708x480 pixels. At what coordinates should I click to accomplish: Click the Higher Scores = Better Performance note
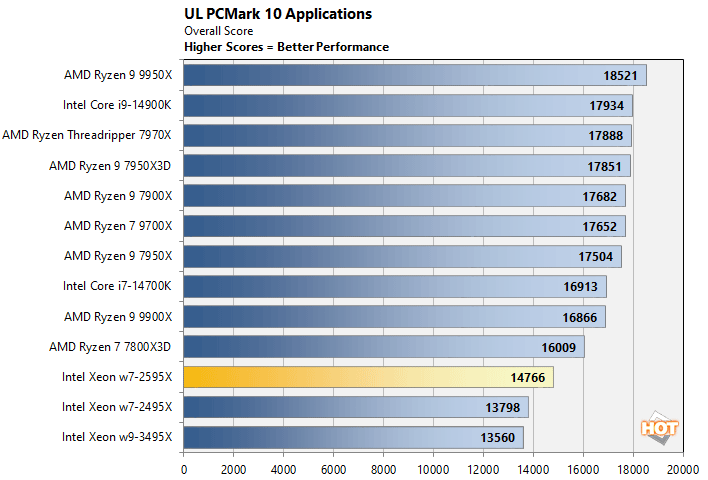286,47
